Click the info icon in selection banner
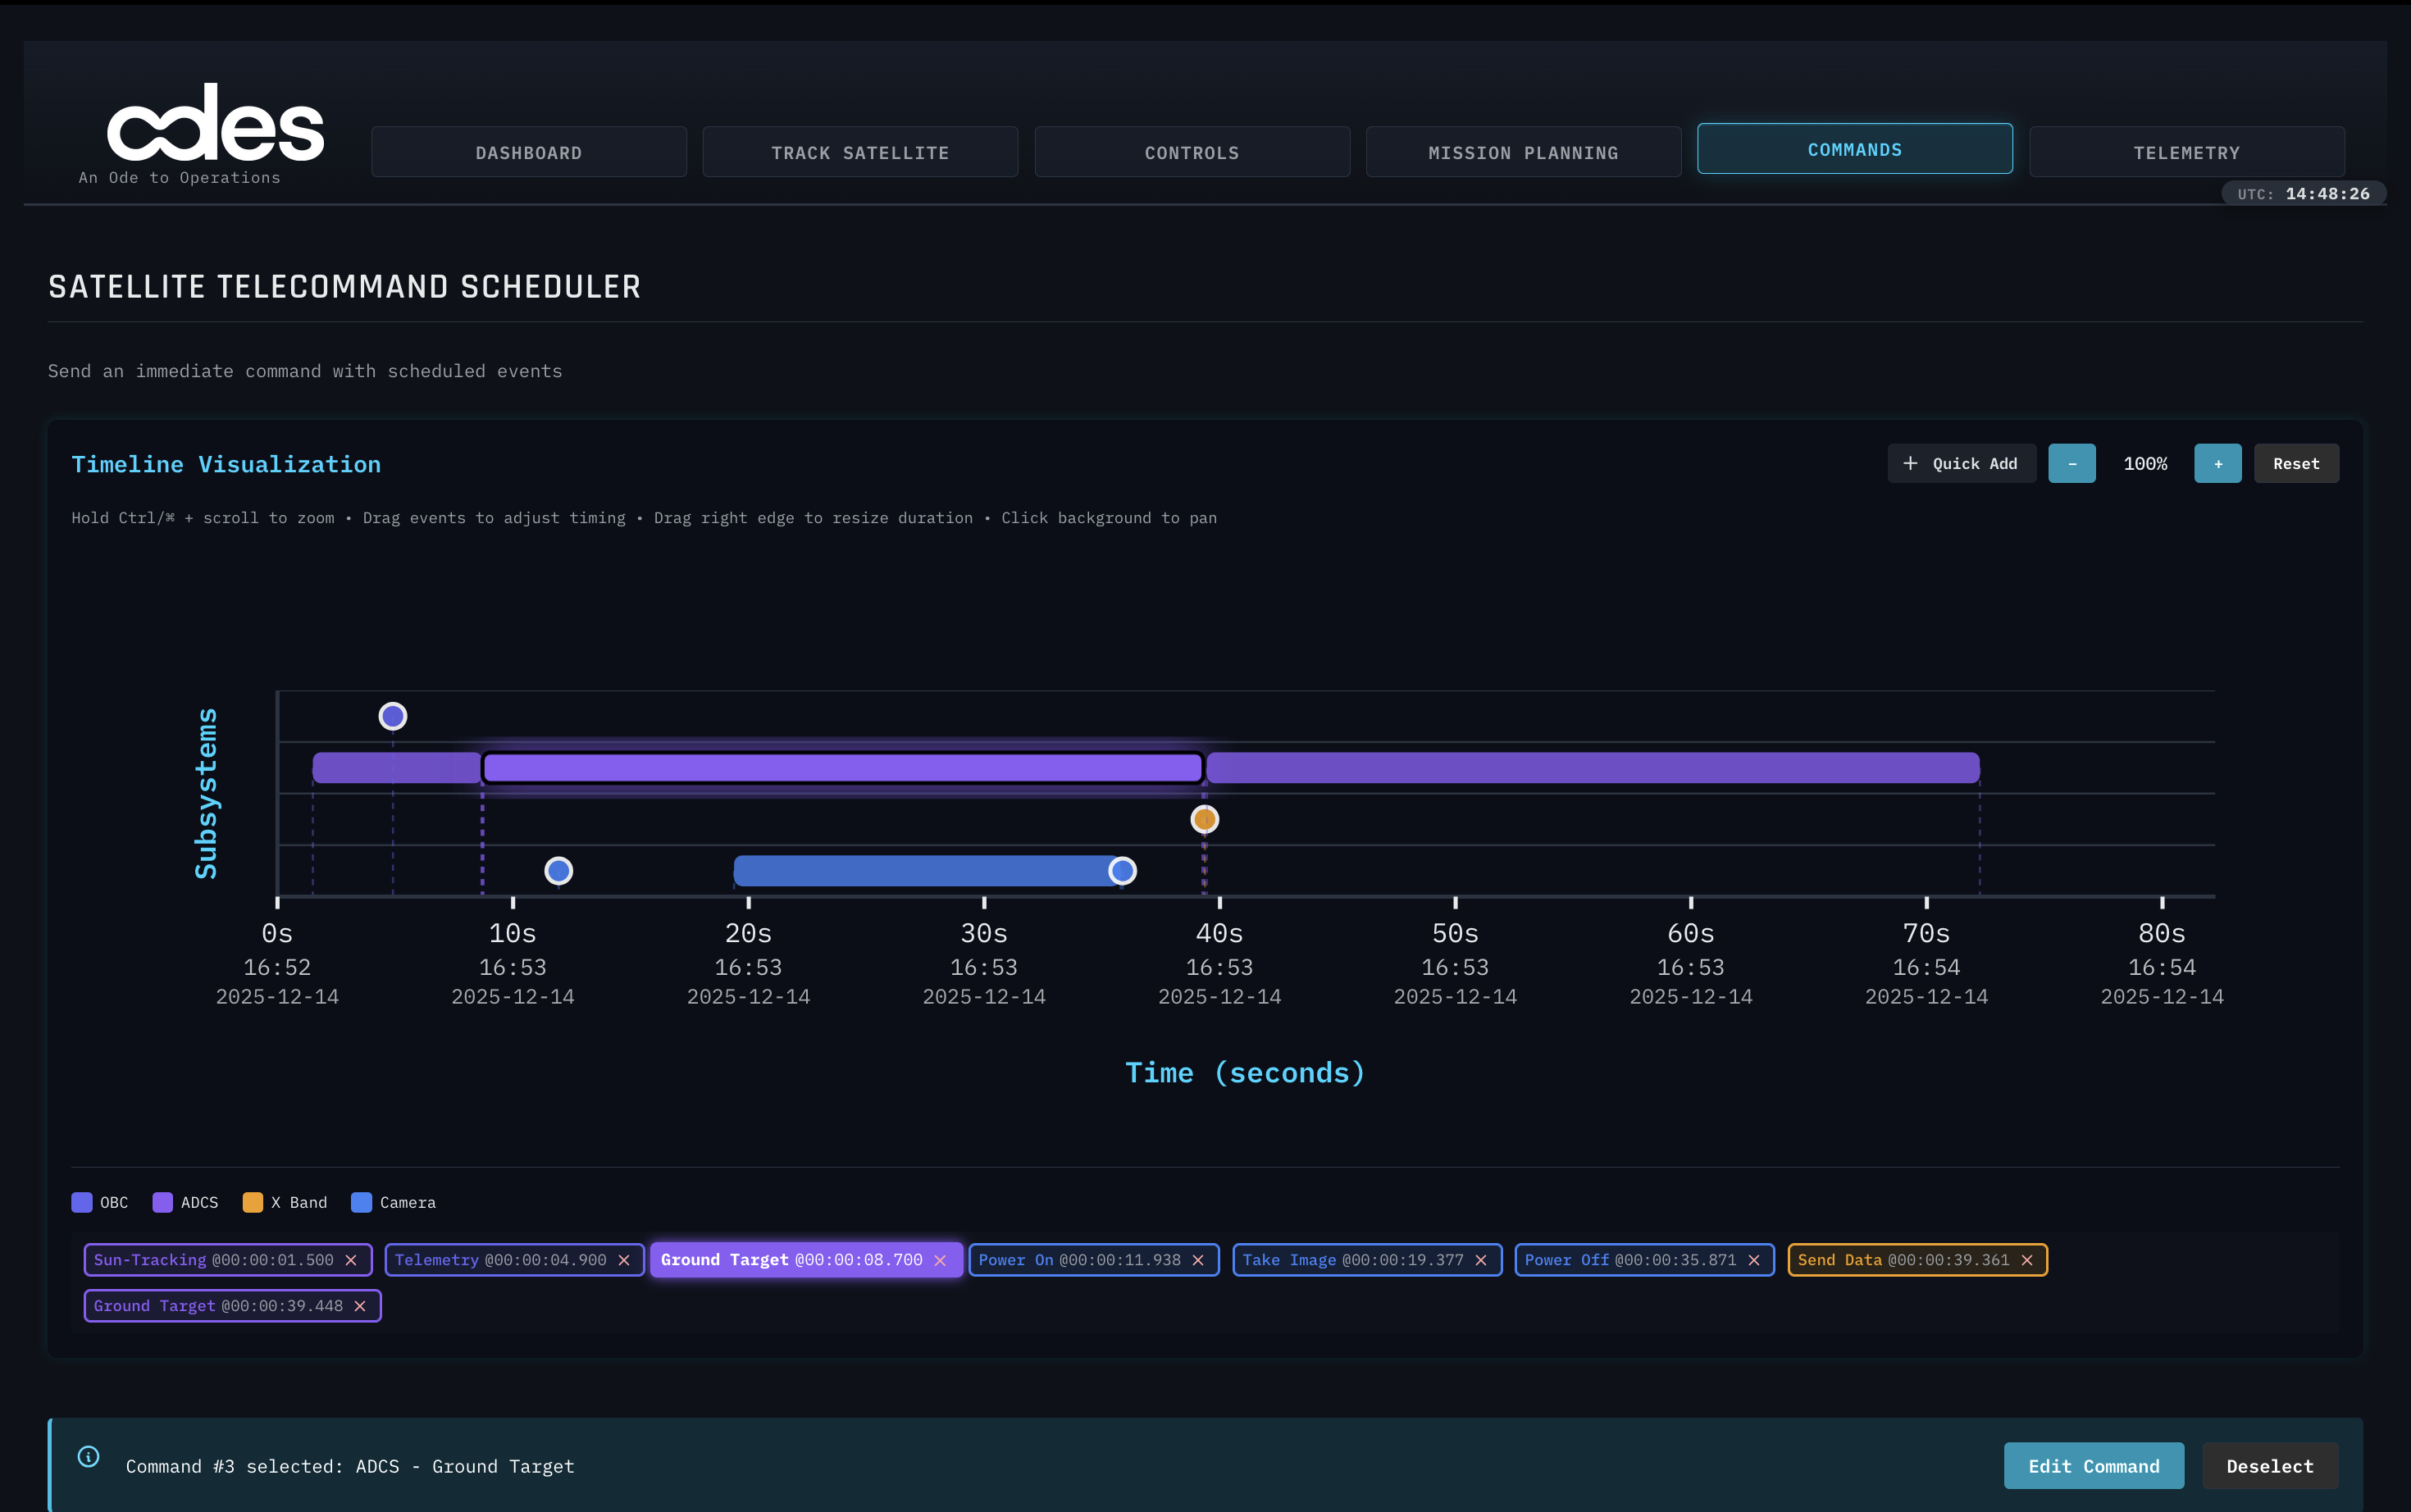The width and height of the screenshot is (2411, 1512). (x=89, y=1457)
